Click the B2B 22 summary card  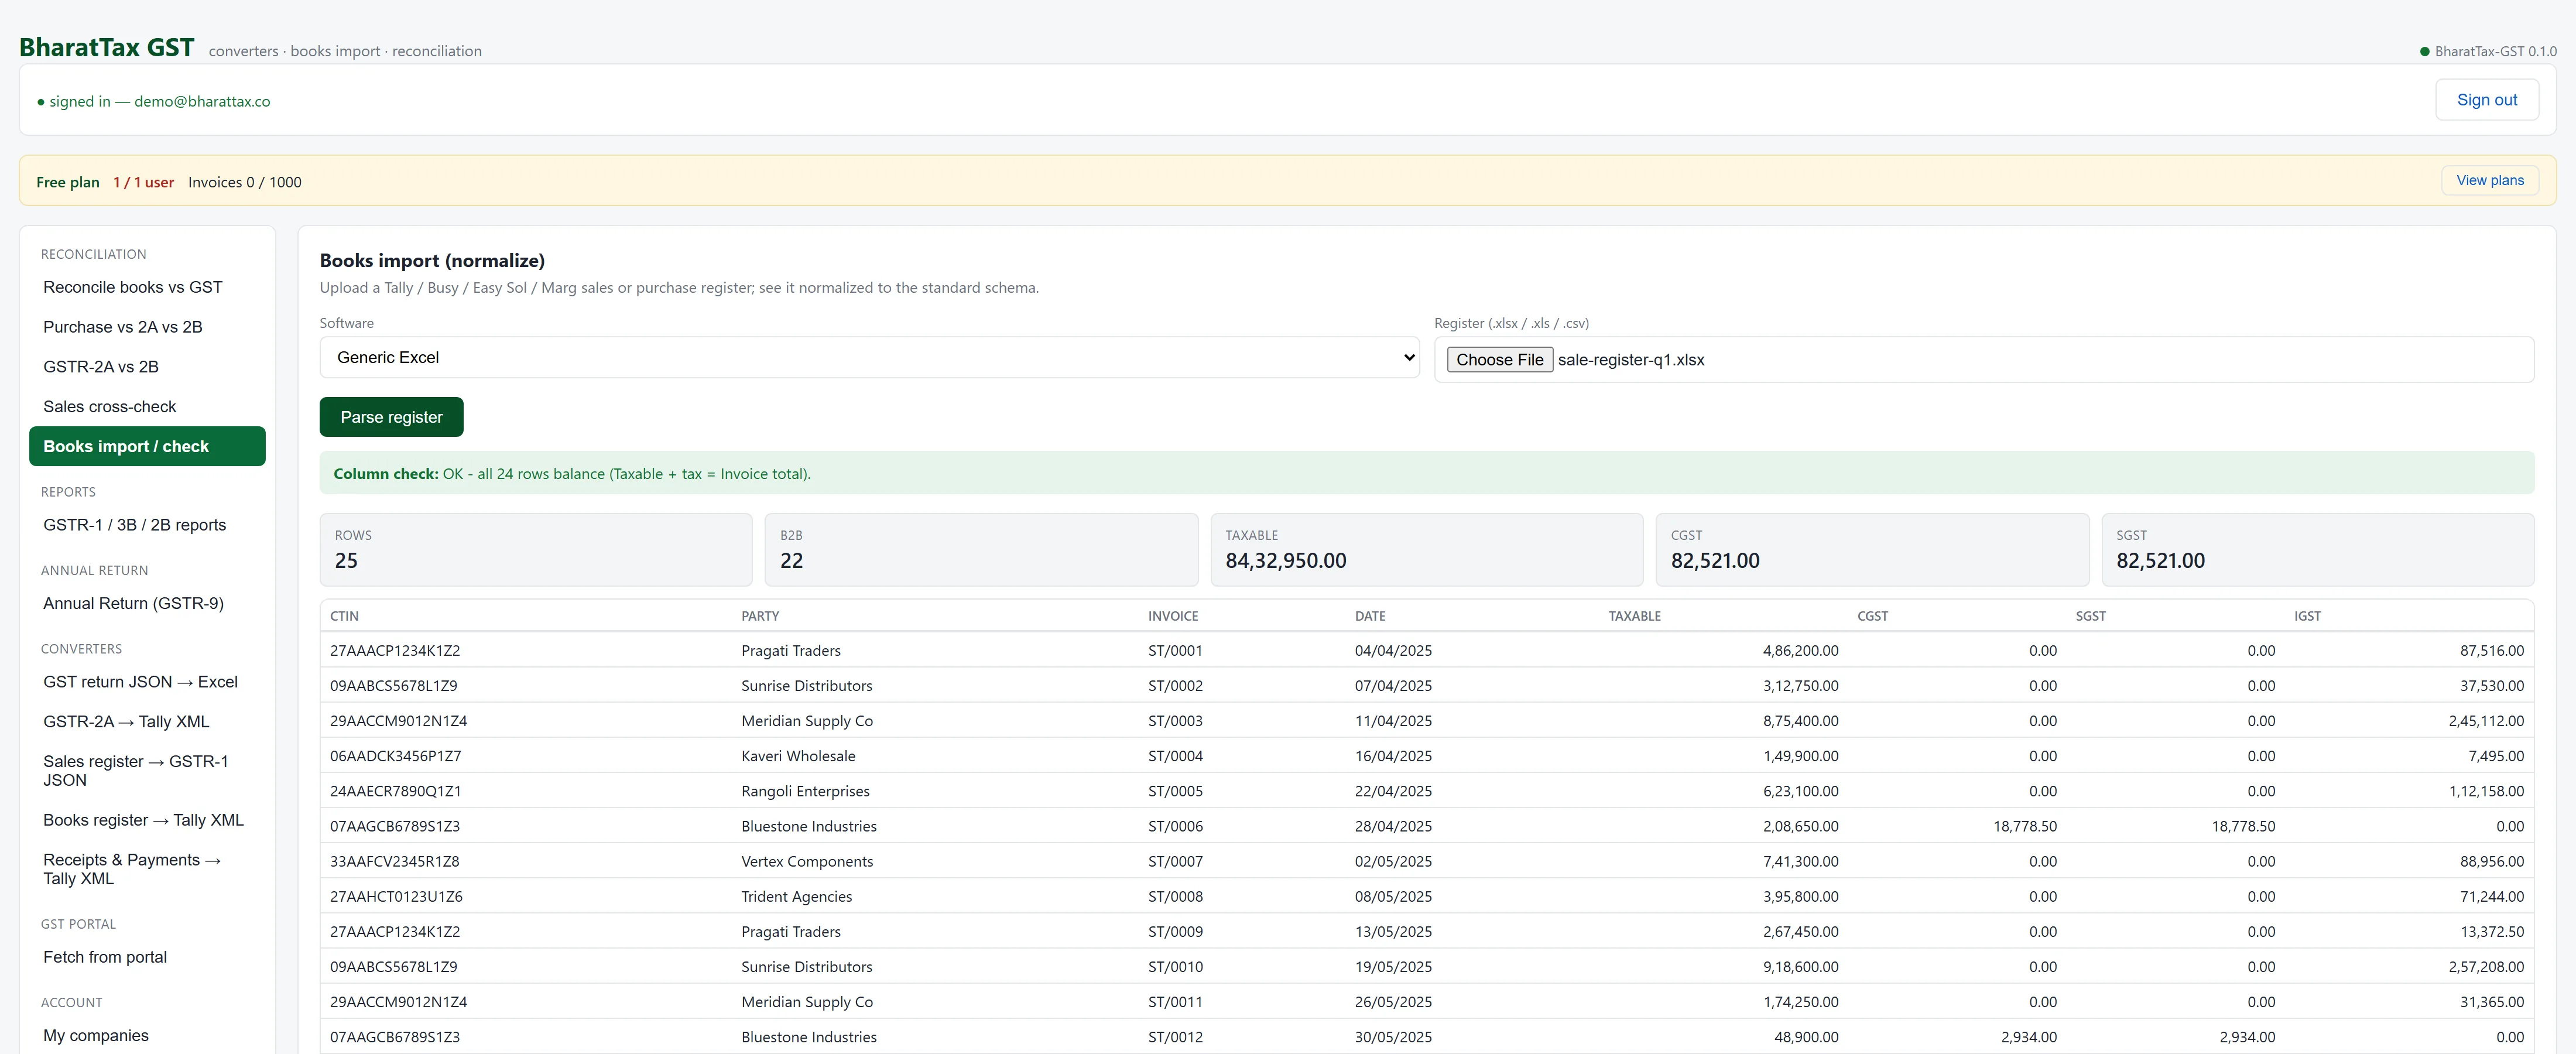(x=981, y=550)
